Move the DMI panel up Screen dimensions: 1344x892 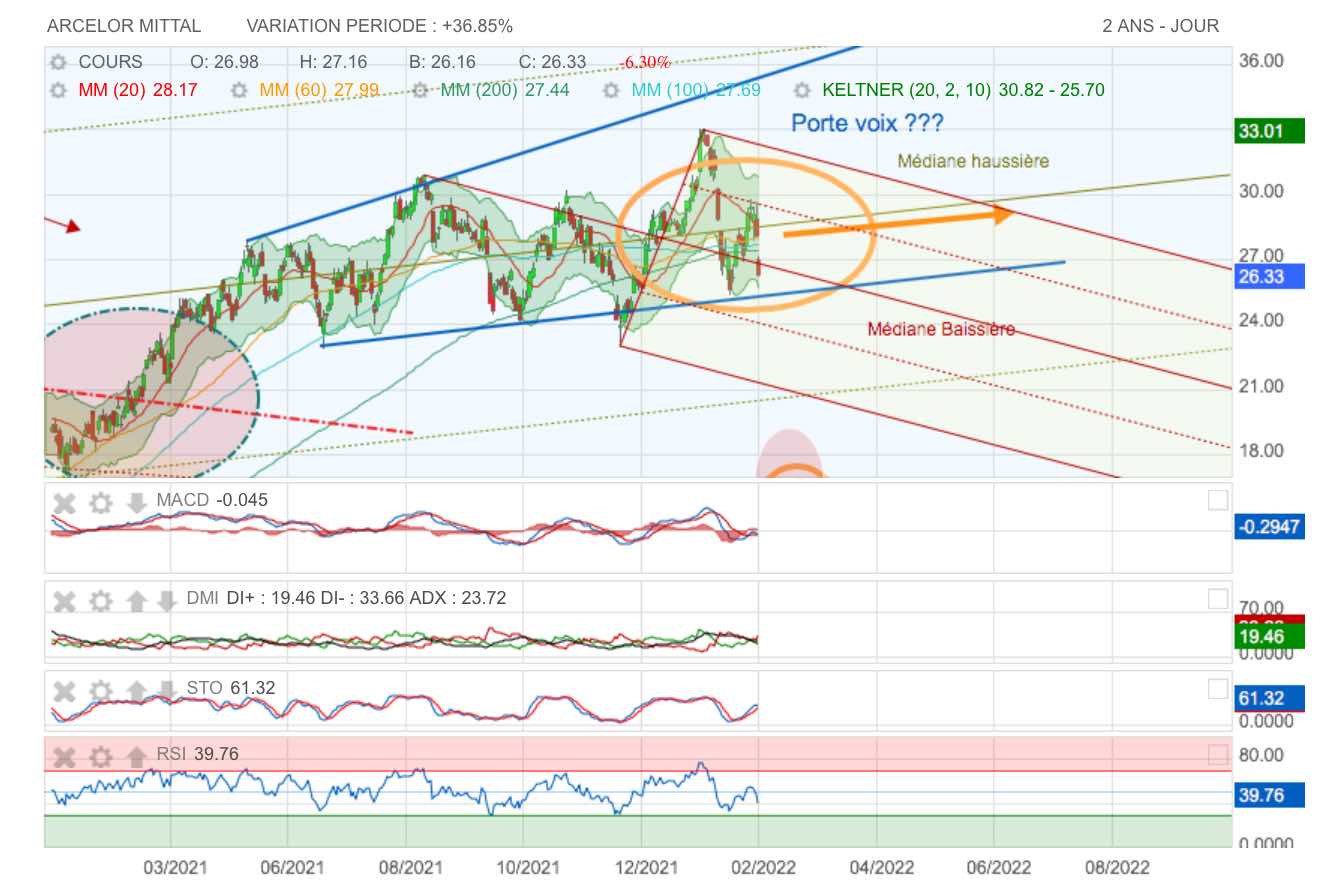136,600
